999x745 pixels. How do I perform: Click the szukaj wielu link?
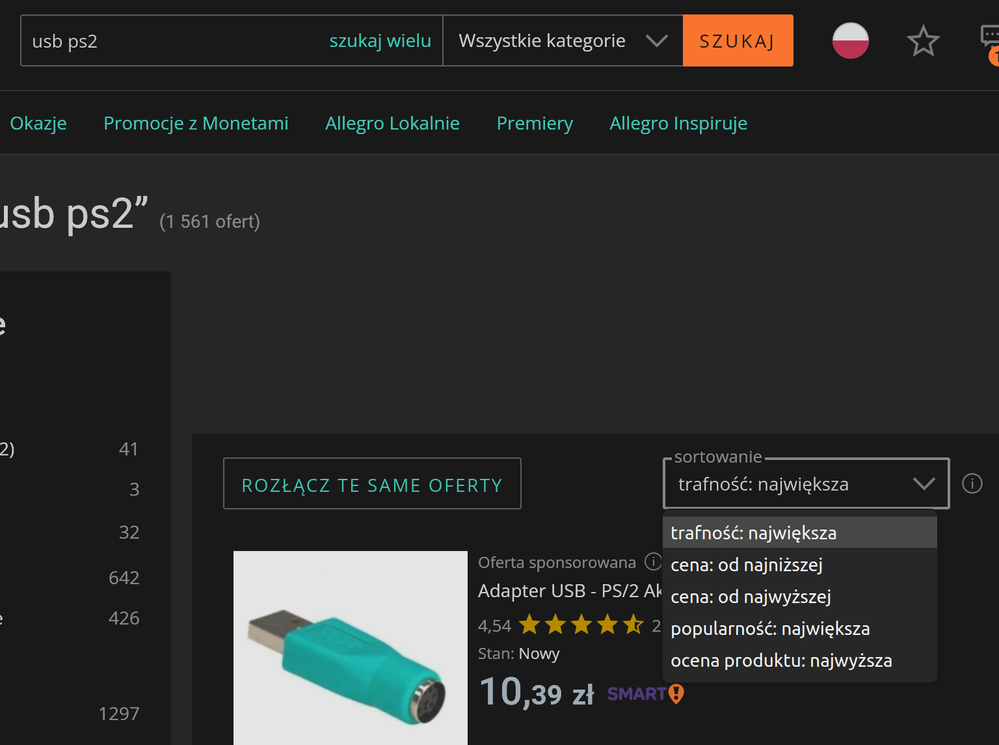(380, 41)
